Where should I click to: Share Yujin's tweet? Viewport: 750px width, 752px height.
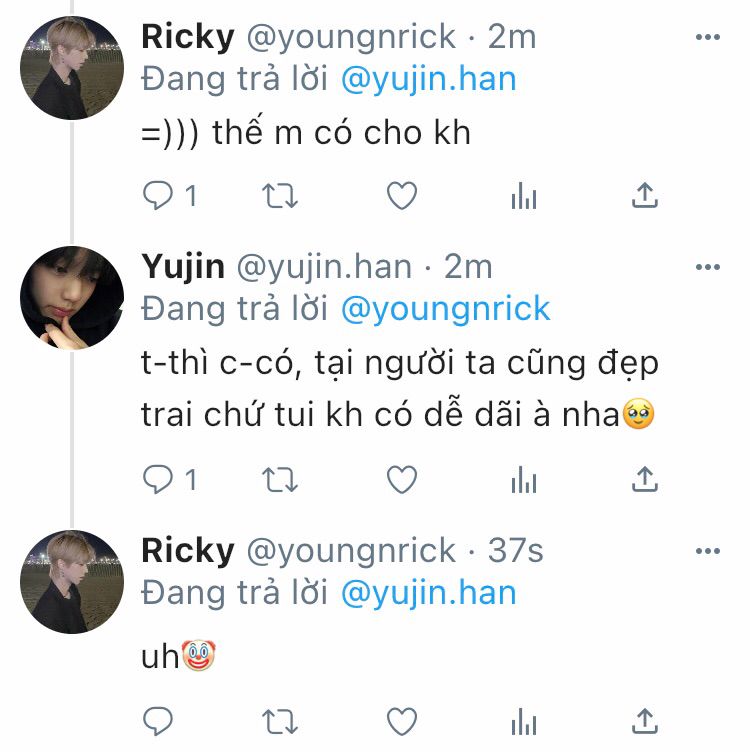point(645,479)
